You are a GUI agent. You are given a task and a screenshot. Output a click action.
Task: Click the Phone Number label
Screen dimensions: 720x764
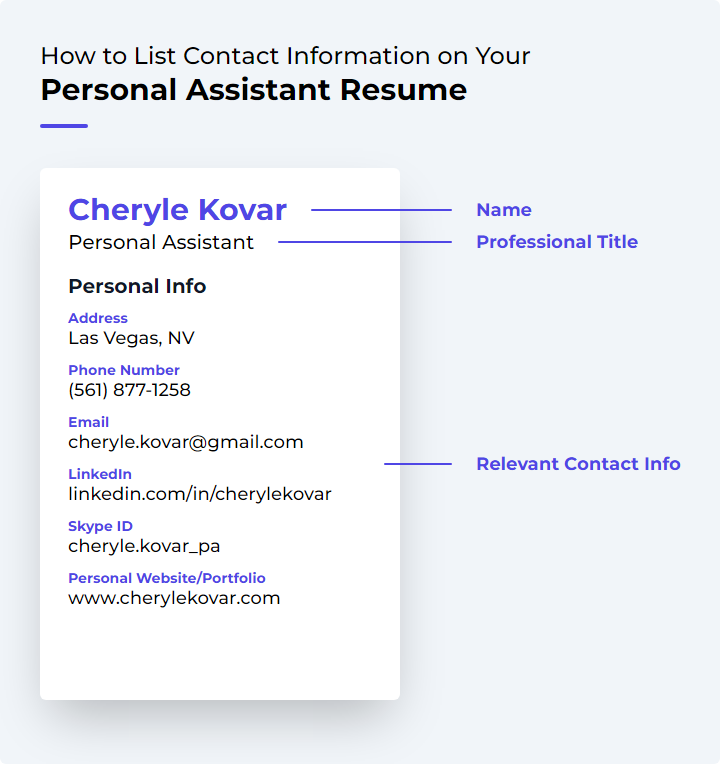[124, 370]
